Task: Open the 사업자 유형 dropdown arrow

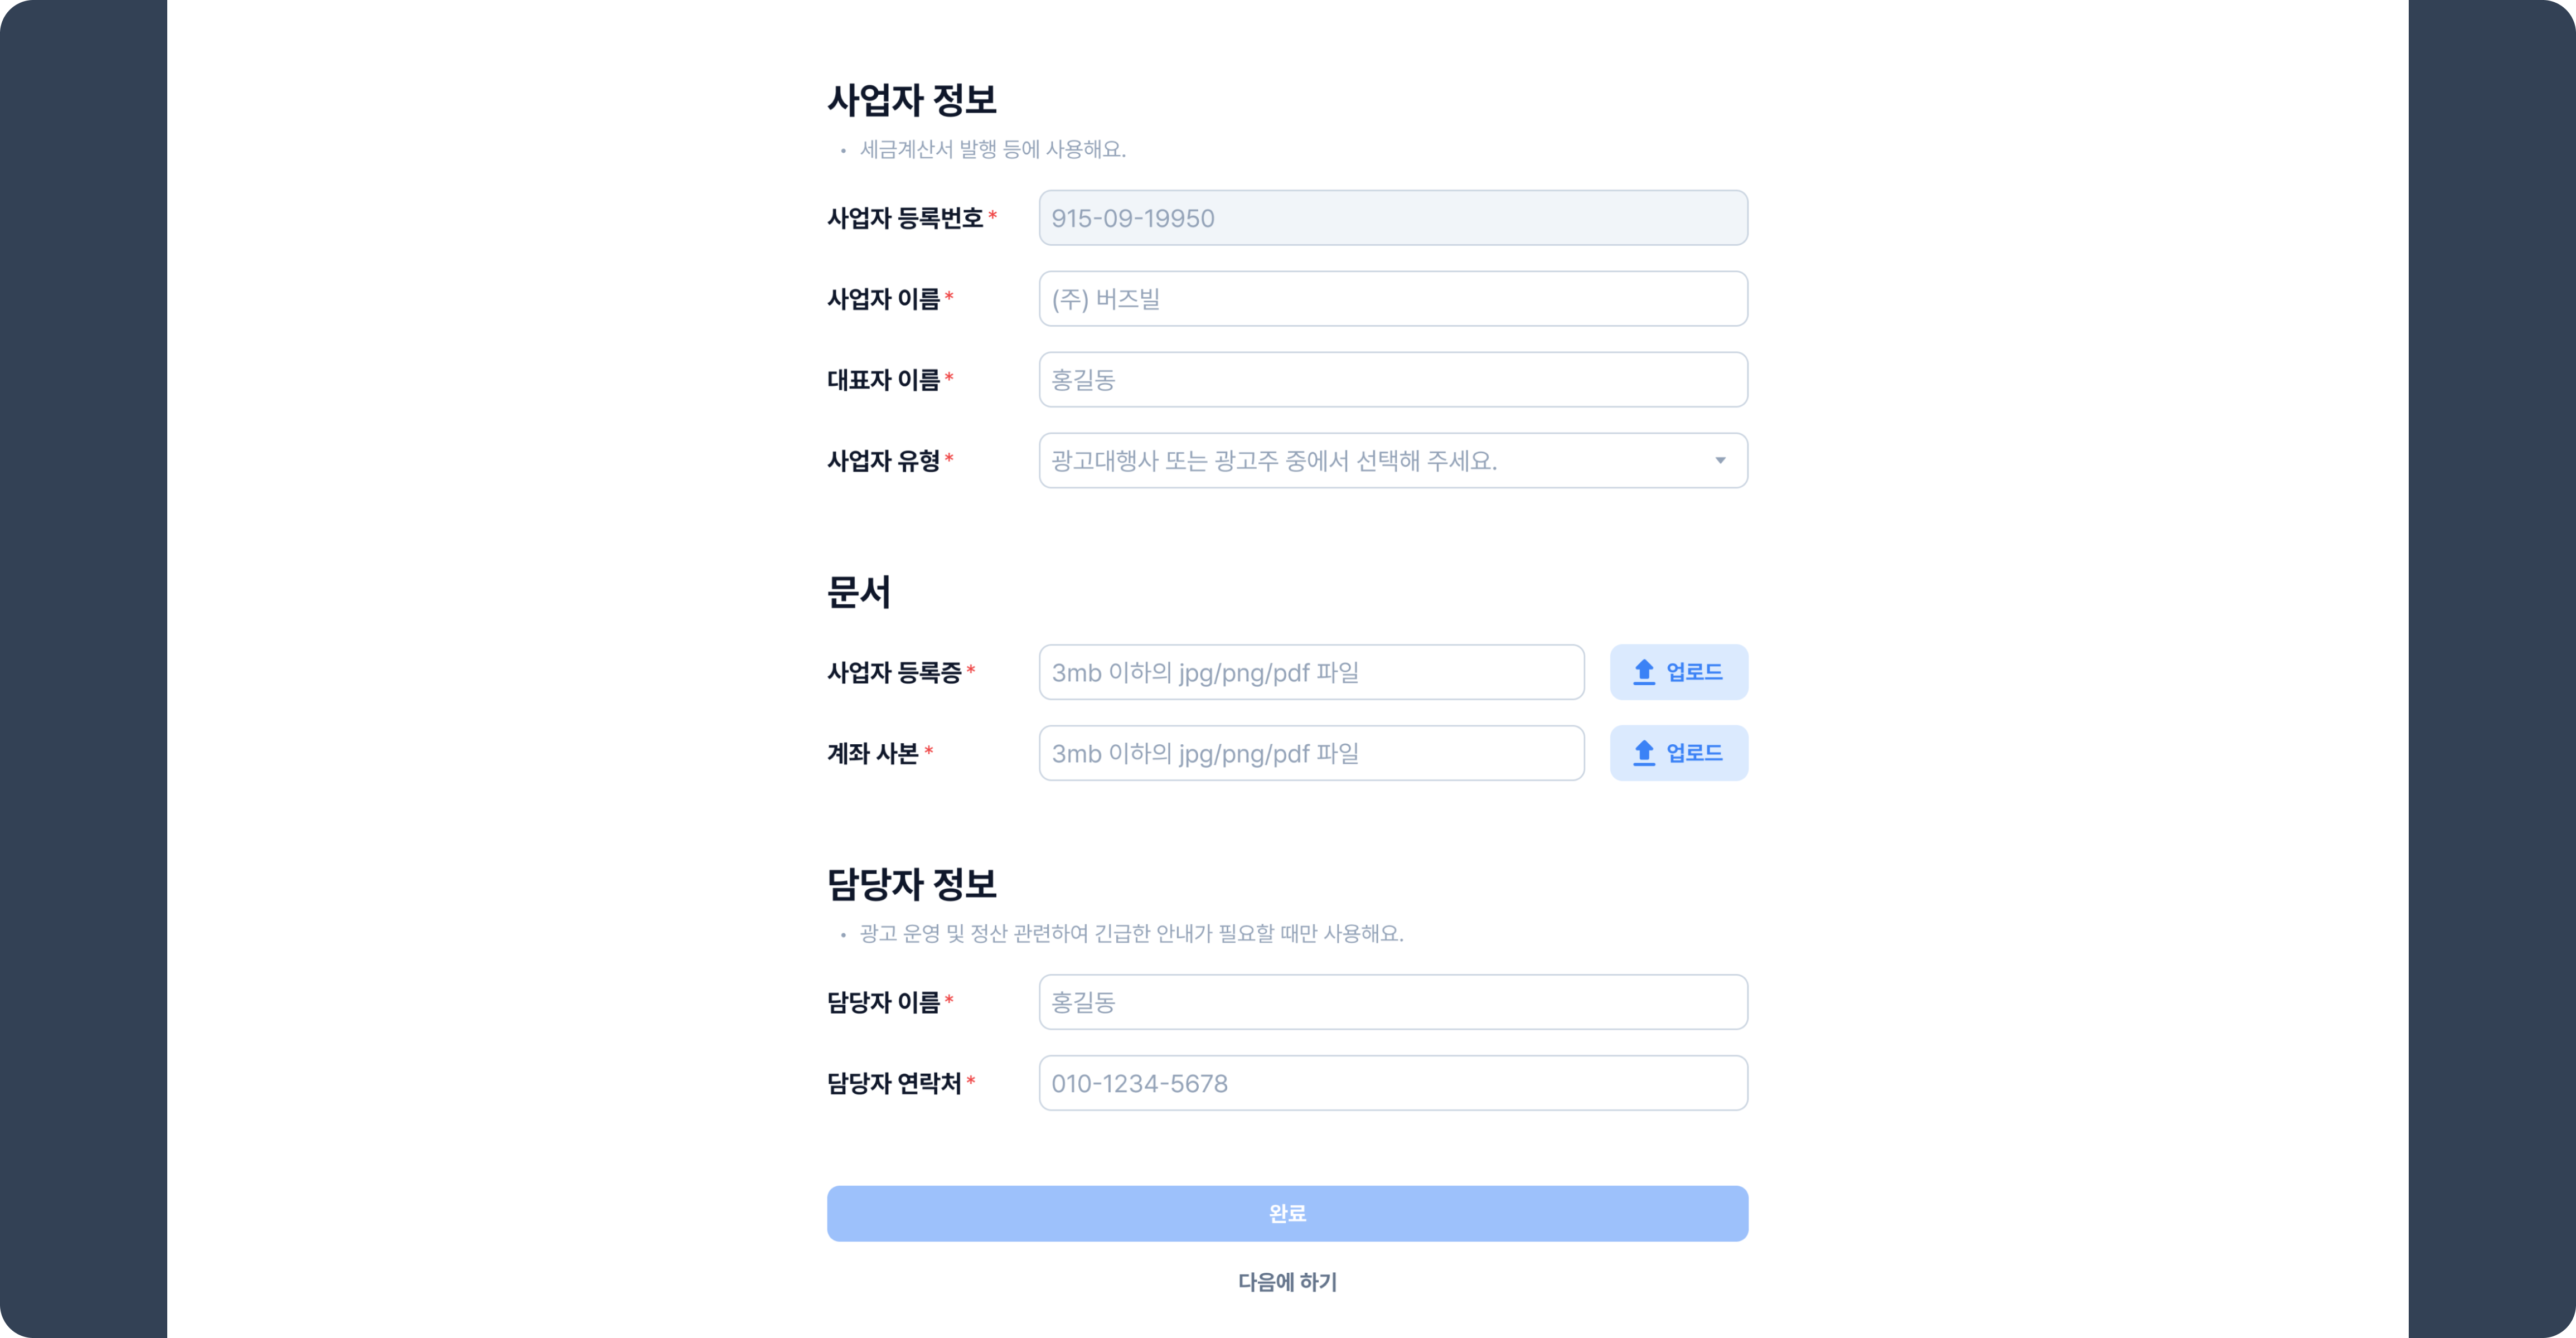Action: click(1720, 461)
